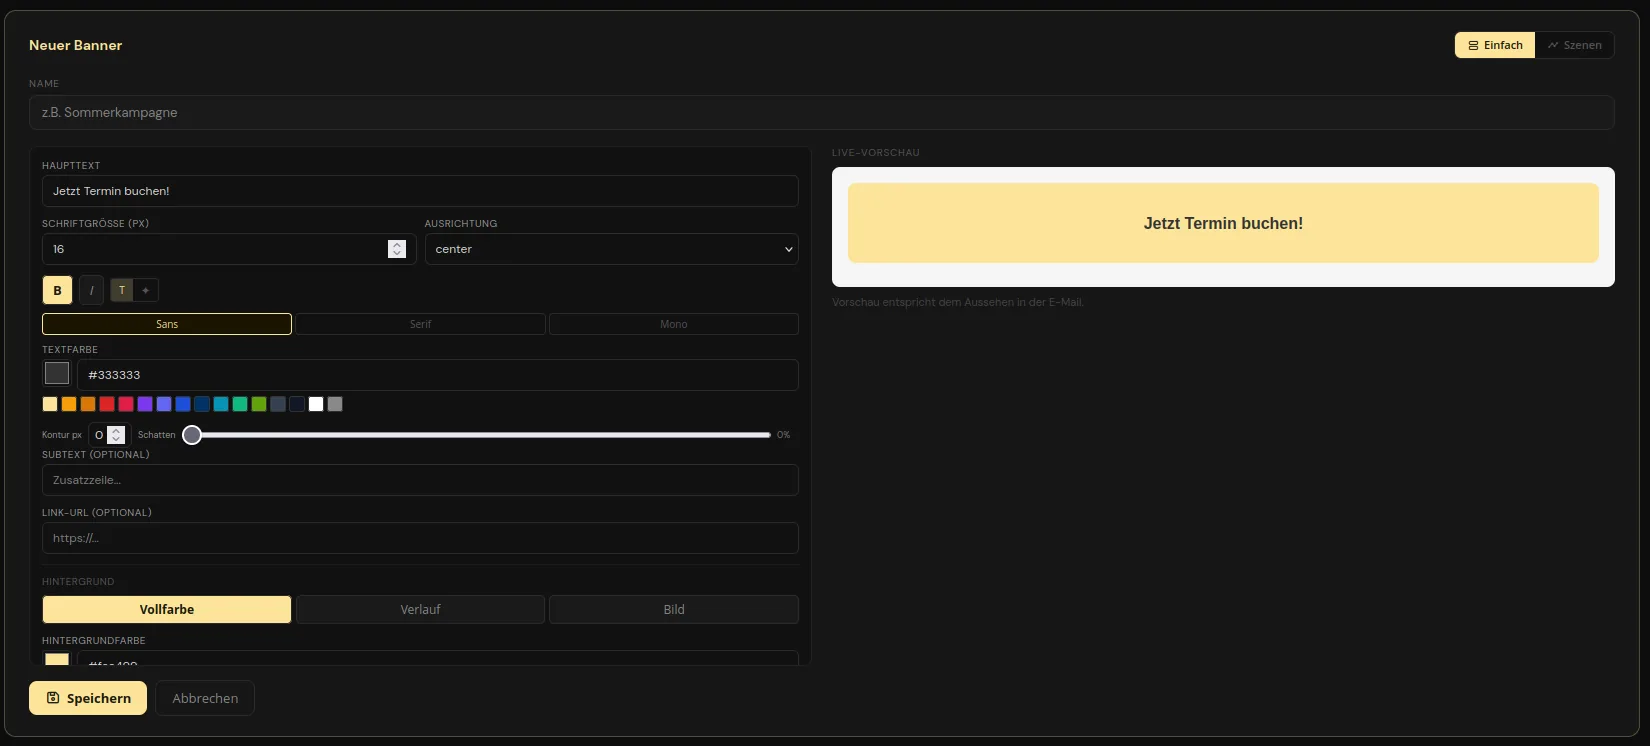Select the plain text T style option
1650x746 pixels.
[x=122, y=290]
